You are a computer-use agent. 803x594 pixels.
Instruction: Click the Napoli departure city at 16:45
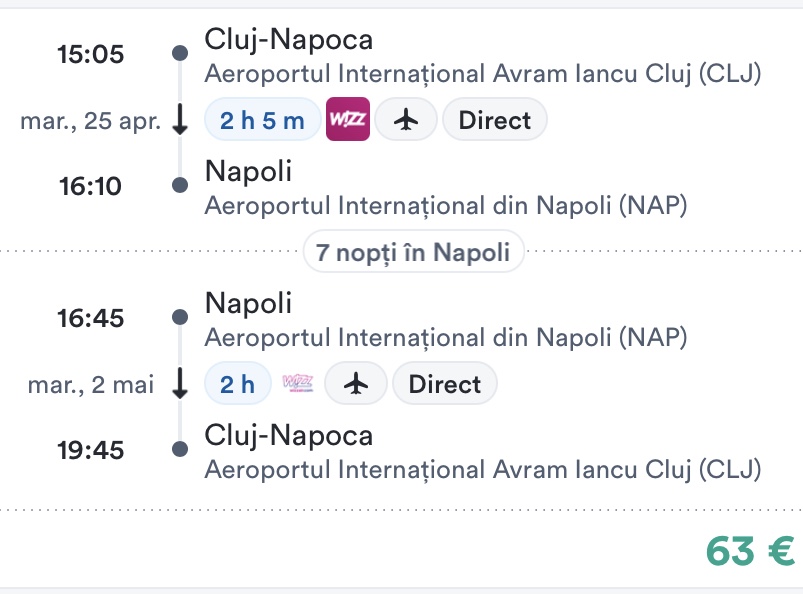(x=248, y=303)
